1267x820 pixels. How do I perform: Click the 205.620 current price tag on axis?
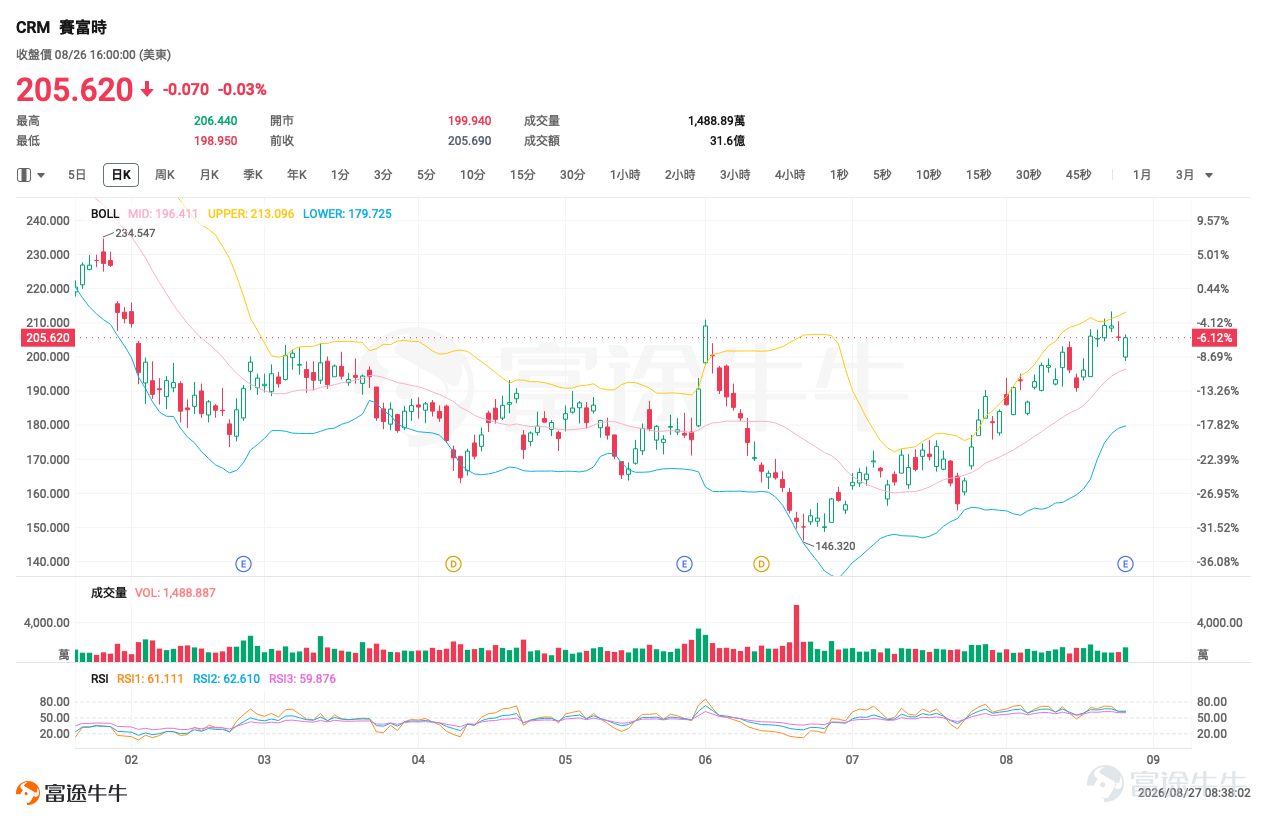click(46, 338)
